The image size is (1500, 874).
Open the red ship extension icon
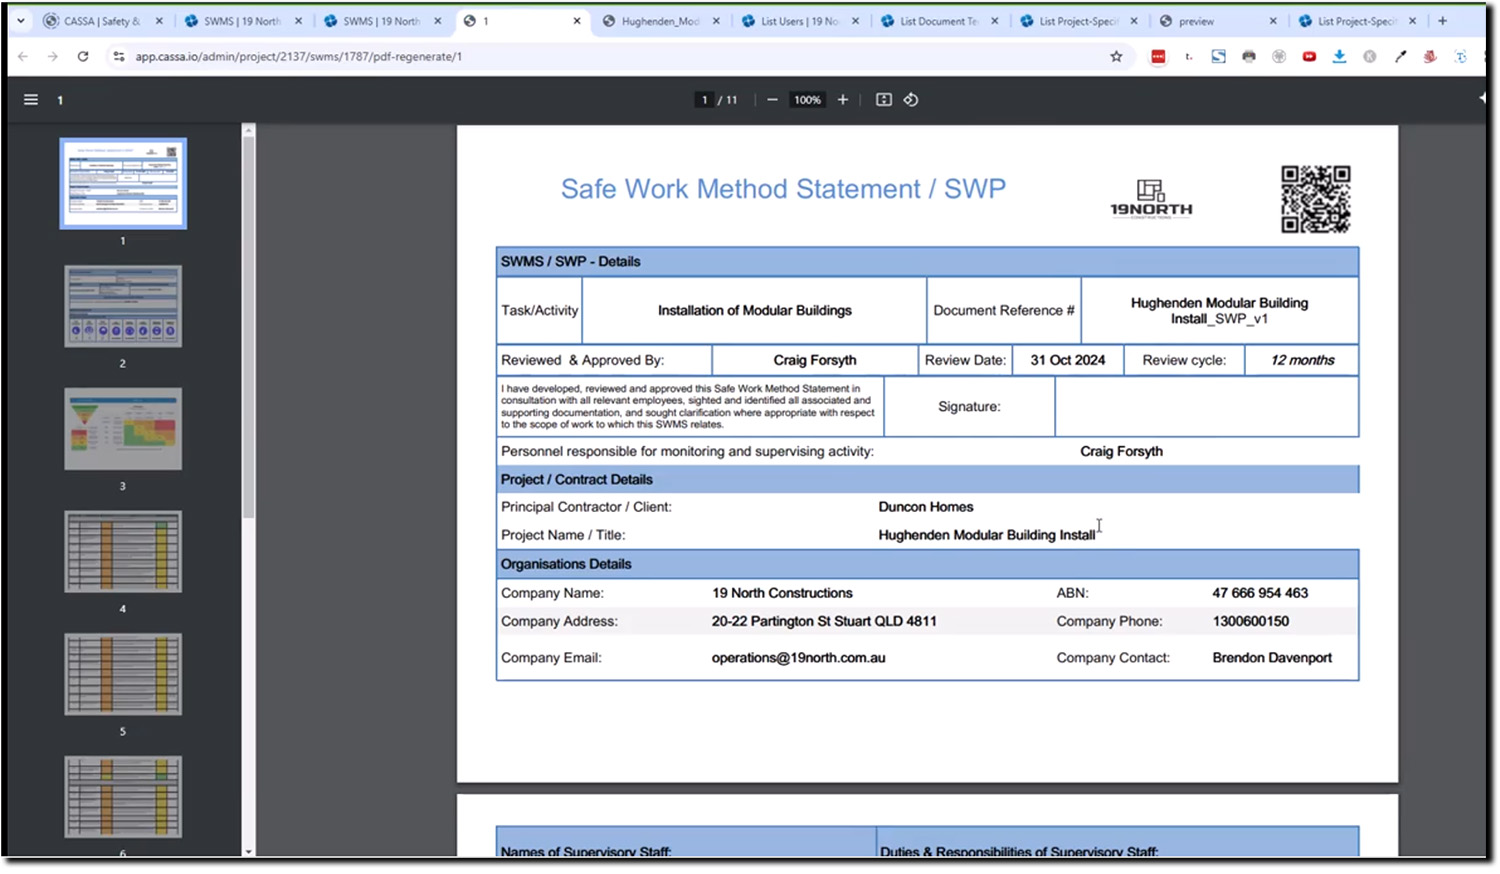tap(1430, 57)
